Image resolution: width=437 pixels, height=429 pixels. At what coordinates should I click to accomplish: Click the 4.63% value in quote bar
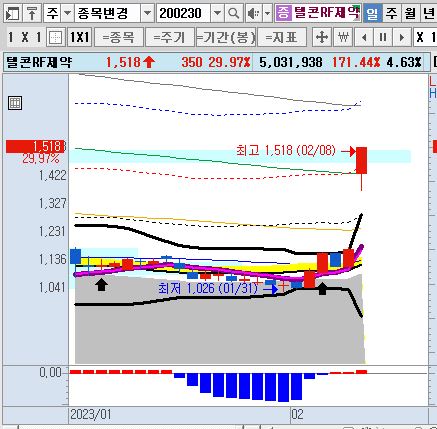click(404, 62)
